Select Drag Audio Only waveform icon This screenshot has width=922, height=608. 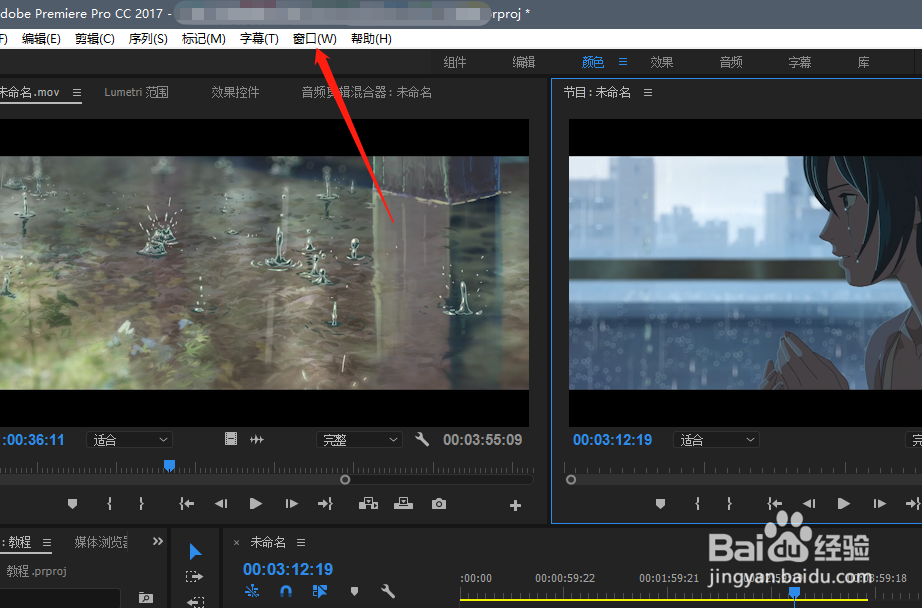click(x=257, y=439)
